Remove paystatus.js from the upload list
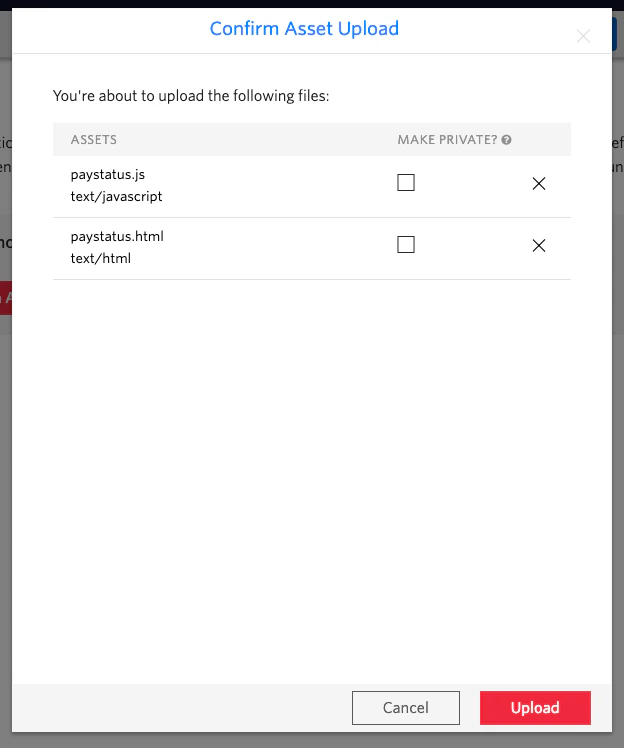This screenshot has height=748, width=624. tap(539, 184)
